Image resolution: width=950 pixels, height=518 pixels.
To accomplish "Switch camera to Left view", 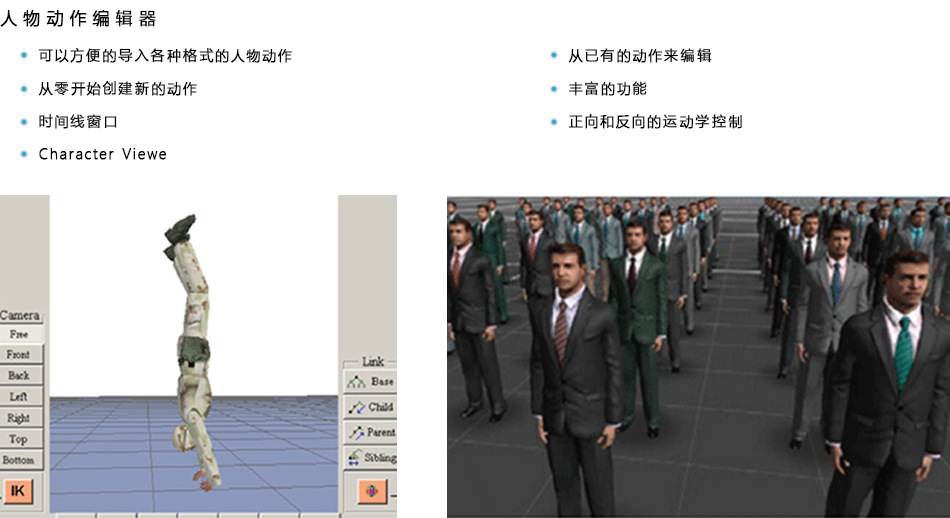I will coord(20,397).
